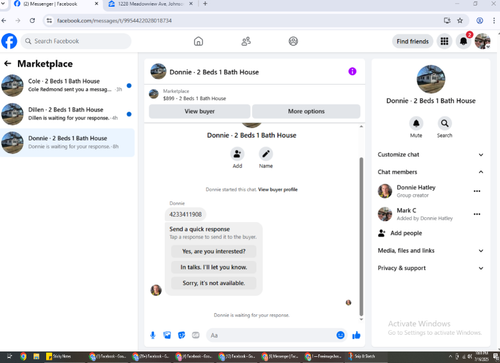Click the More options button
Image resolution: width=500 pixels, height=363 pixels.
[306, 111]
